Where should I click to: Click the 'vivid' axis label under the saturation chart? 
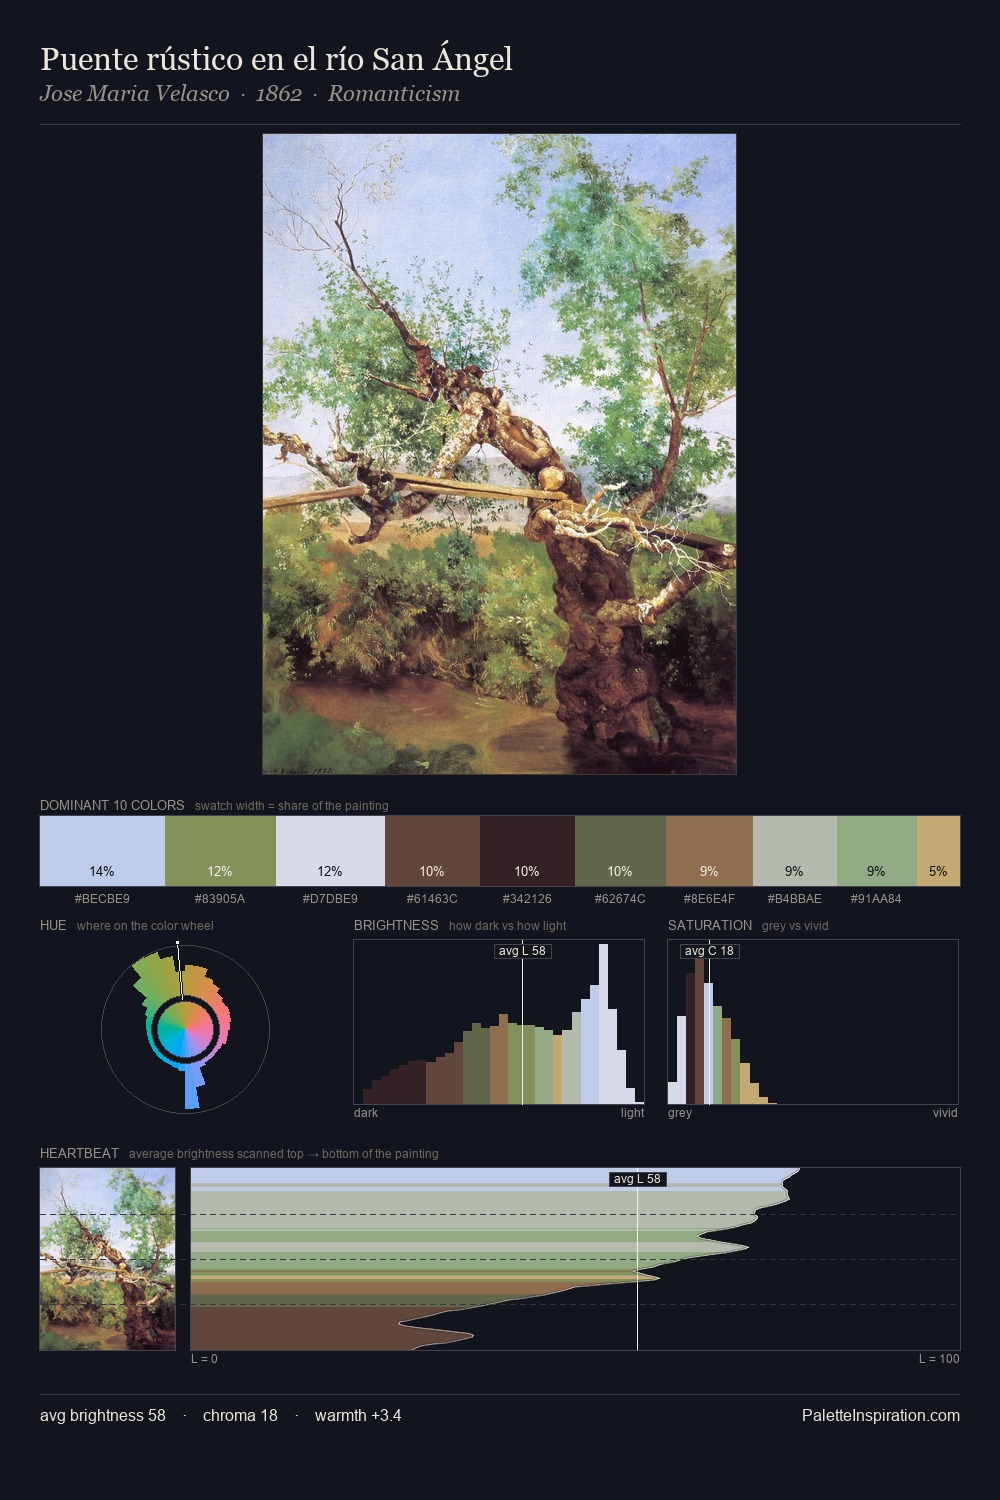coord(945,1113)
